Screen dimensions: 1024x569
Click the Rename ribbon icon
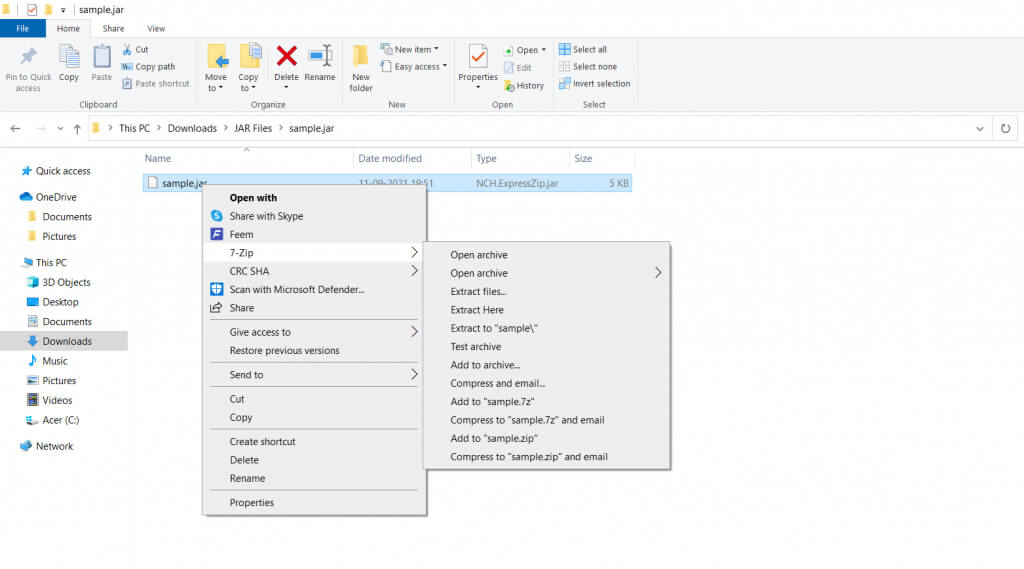[x=320, y=56]
